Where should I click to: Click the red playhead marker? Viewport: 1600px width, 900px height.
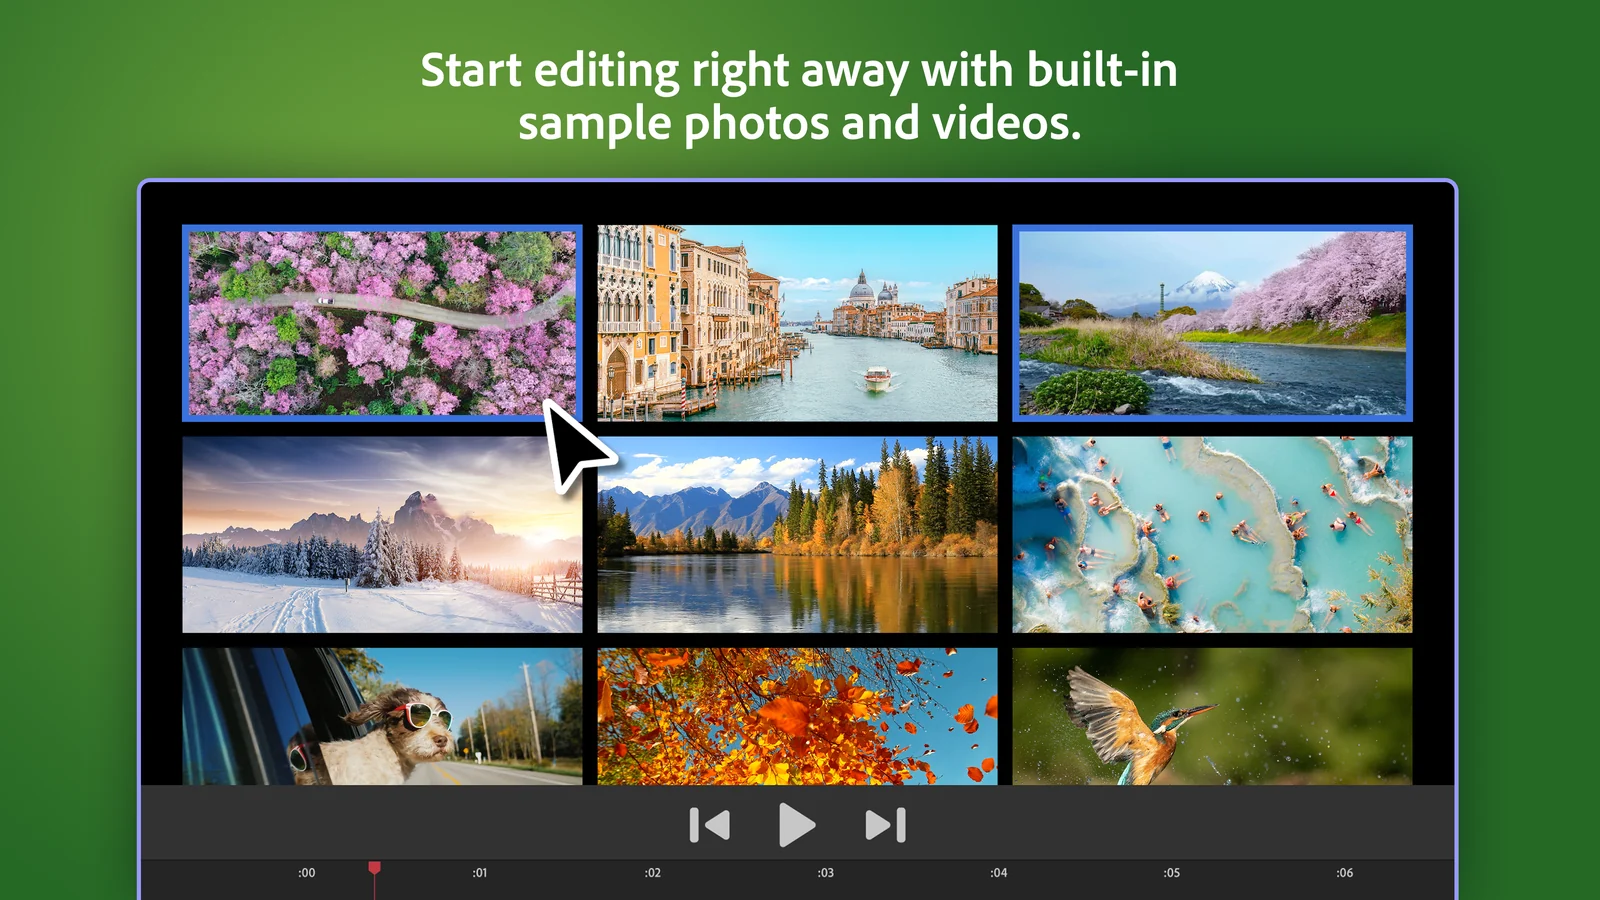374,868
